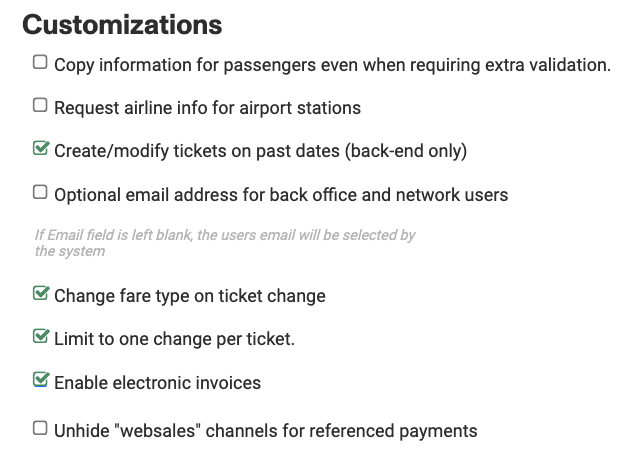
Task: Check unhide websales channels checkbox
Action: (40, 428)
